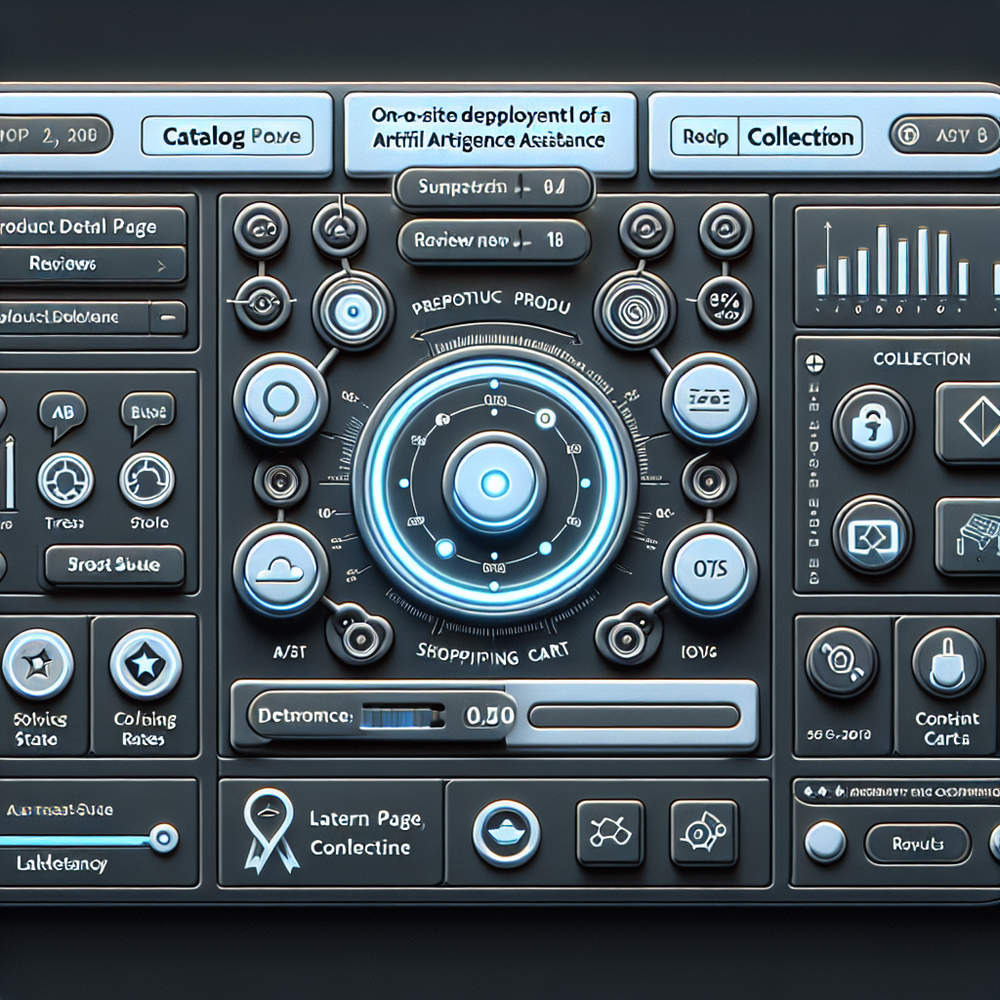
Task: Click the target icon above S6 G-2010
Action: (841, 662)
